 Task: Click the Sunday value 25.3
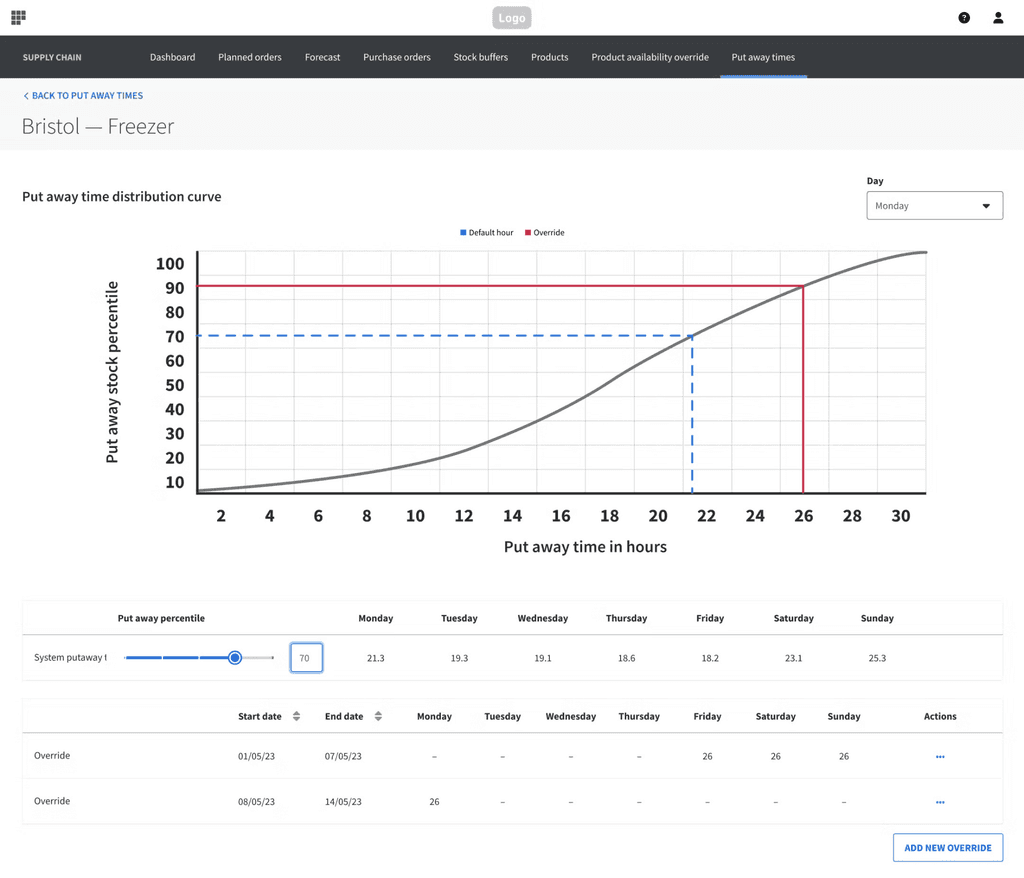tap(877, 658)
